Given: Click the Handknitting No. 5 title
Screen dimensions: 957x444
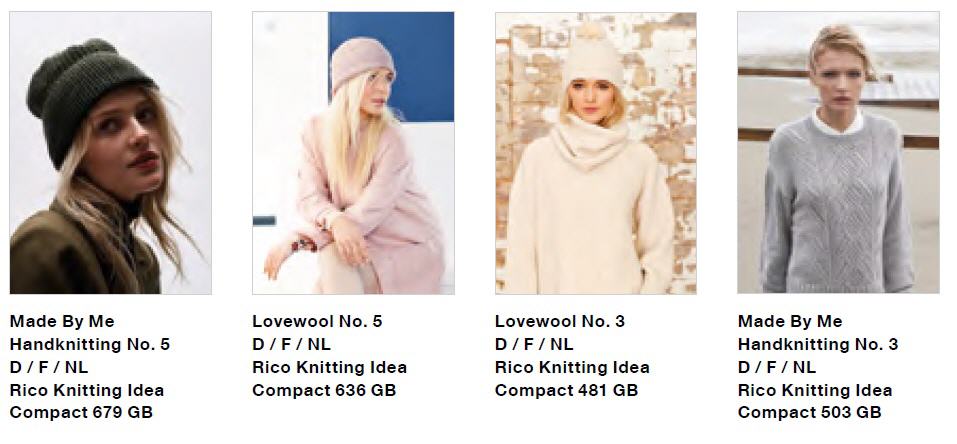Looking at the screenshot, I should click(x=90, y=344).
